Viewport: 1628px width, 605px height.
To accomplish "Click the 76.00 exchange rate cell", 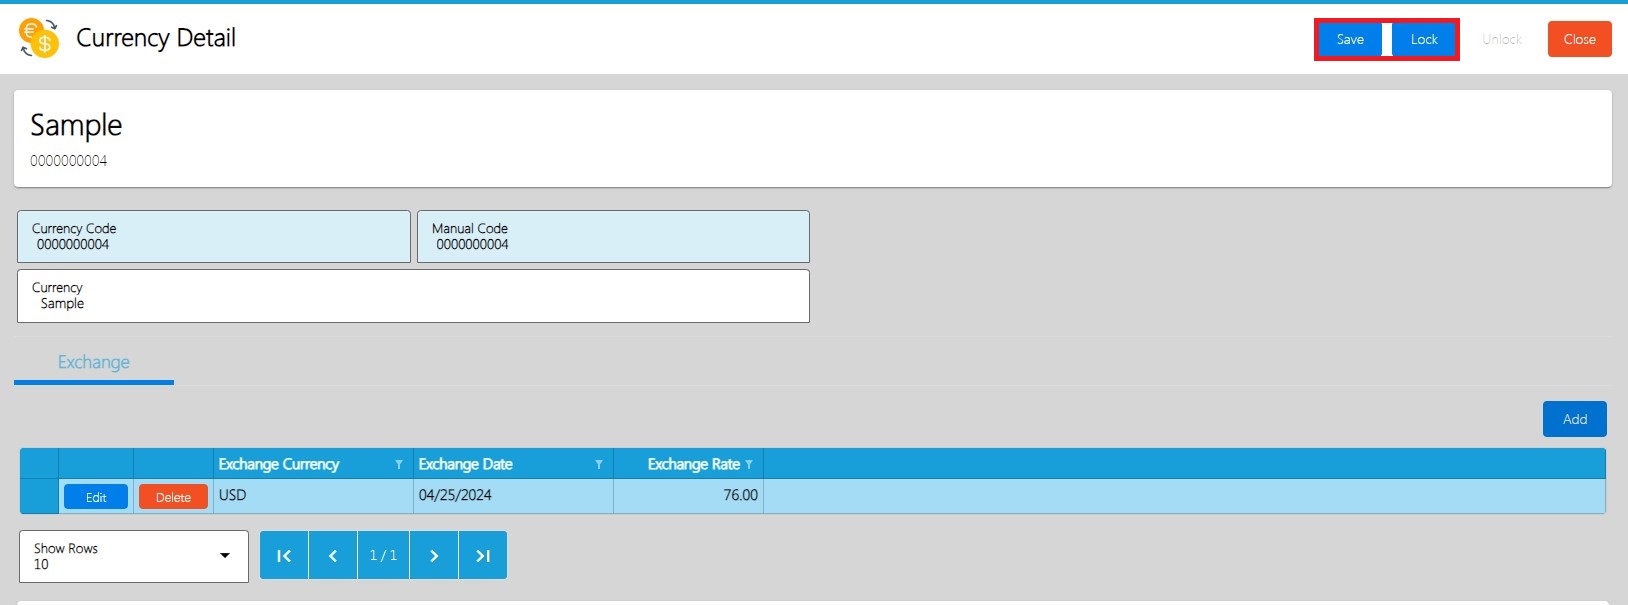I will click(x=689, y=496).
